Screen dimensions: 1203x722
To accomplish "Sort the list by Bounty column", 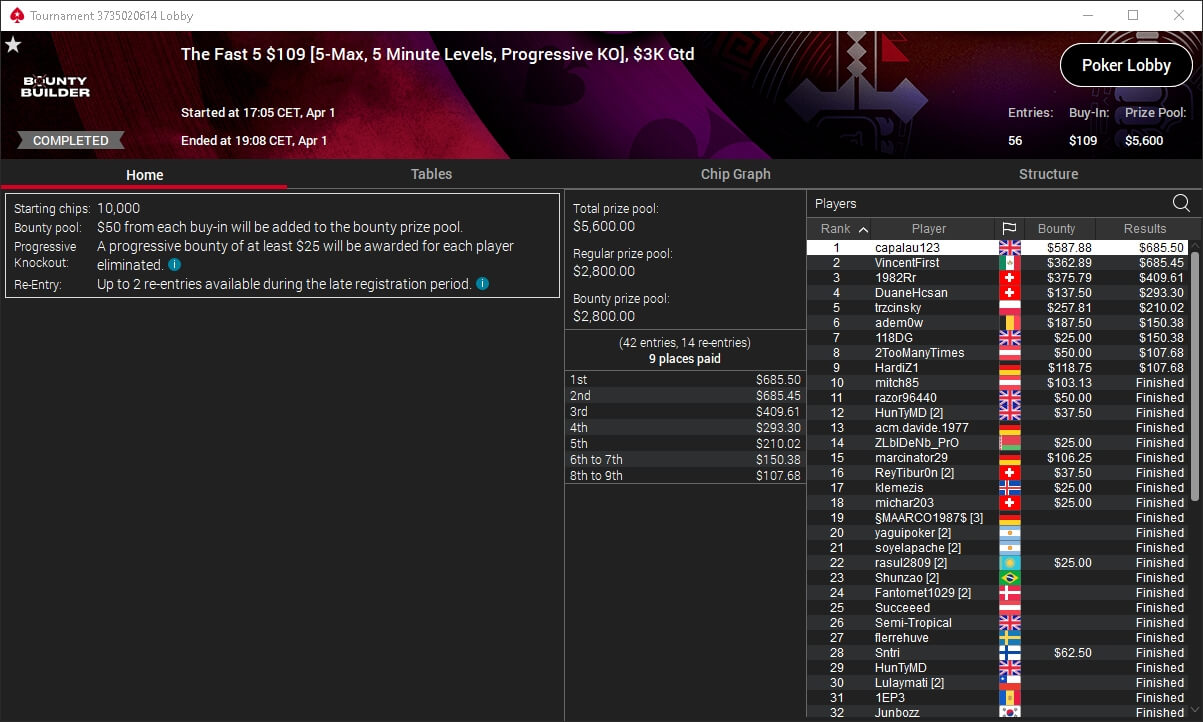I will tap(1057, 229).
